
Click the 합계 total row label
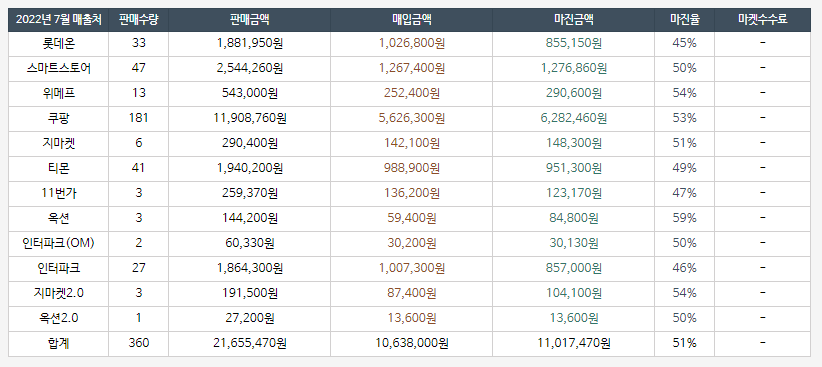(59, 343)
